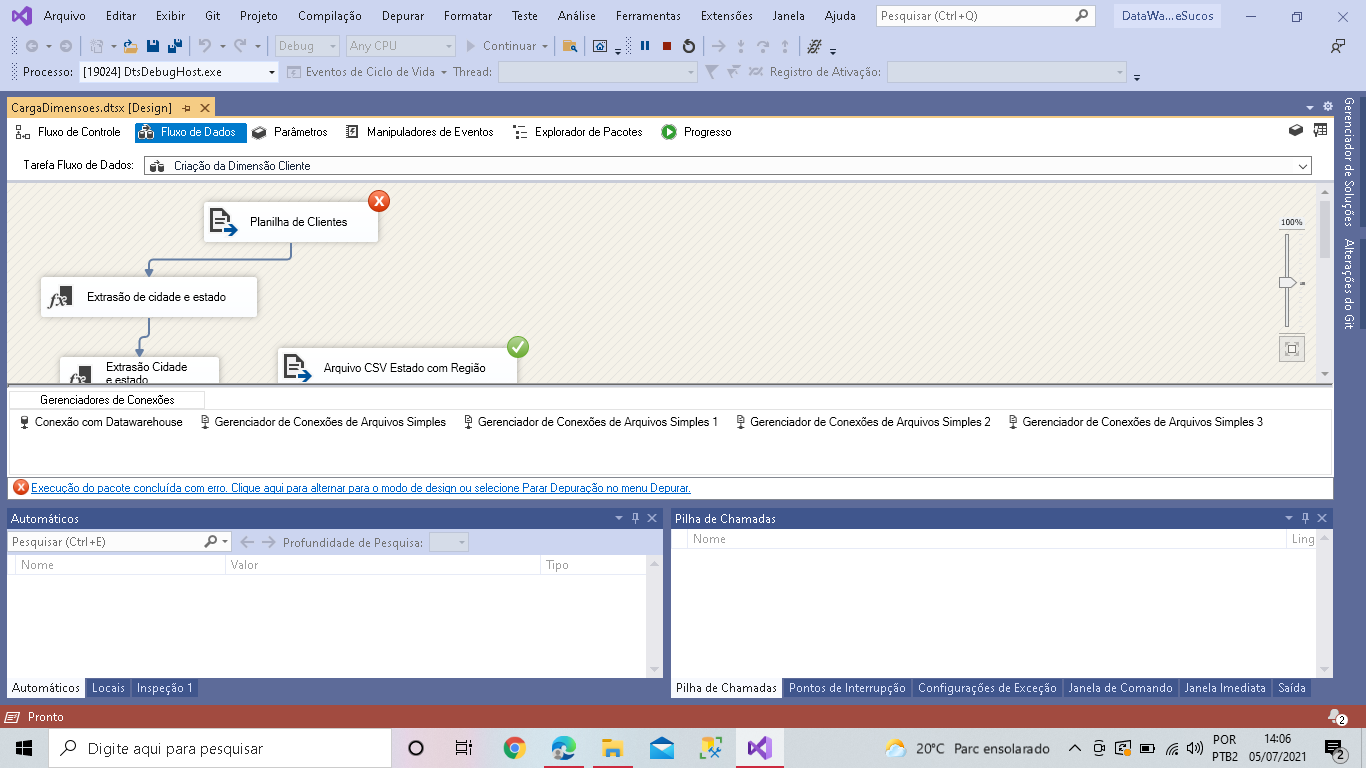Click the Open File folder icon

click(130, 46)
